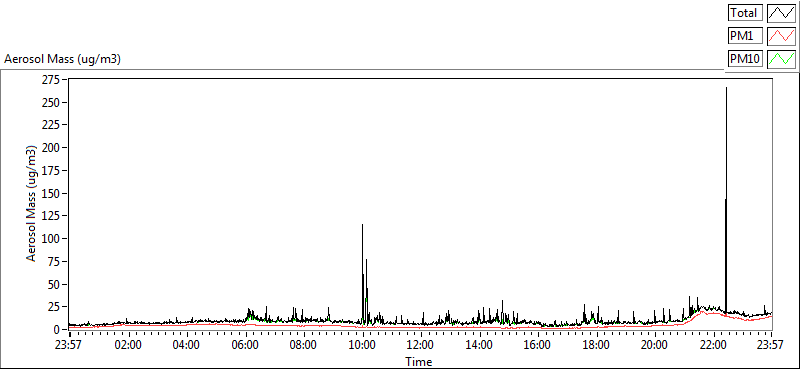Click the starting 23:57 time label
This screenshot has width=800, height=369.
coord(69,344)
